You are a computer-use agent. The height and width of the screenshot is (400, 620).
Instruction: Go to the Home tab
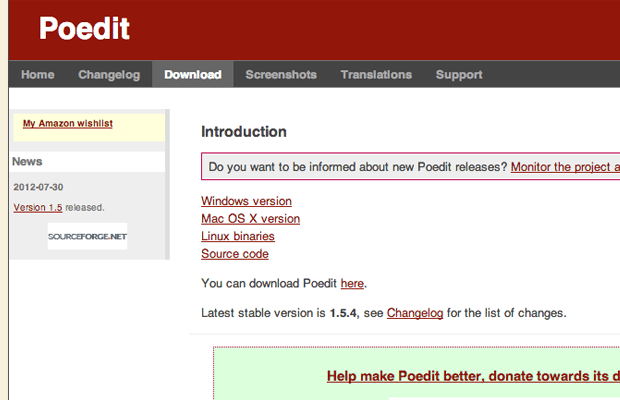[38, 74]
